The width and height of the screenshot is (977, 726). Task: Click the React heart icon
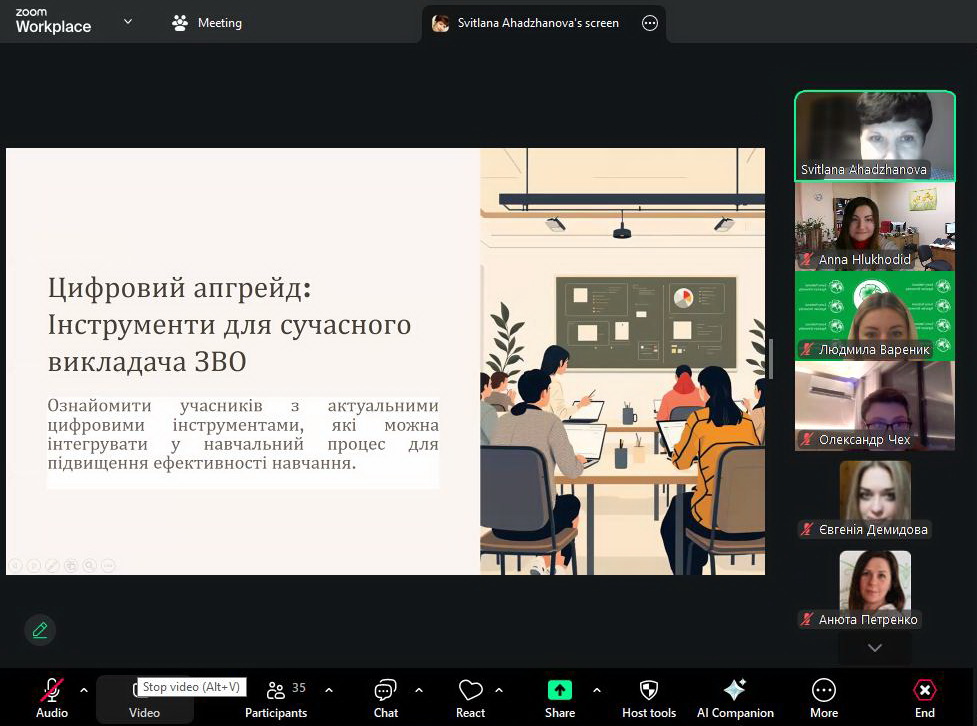pos(470,697)
